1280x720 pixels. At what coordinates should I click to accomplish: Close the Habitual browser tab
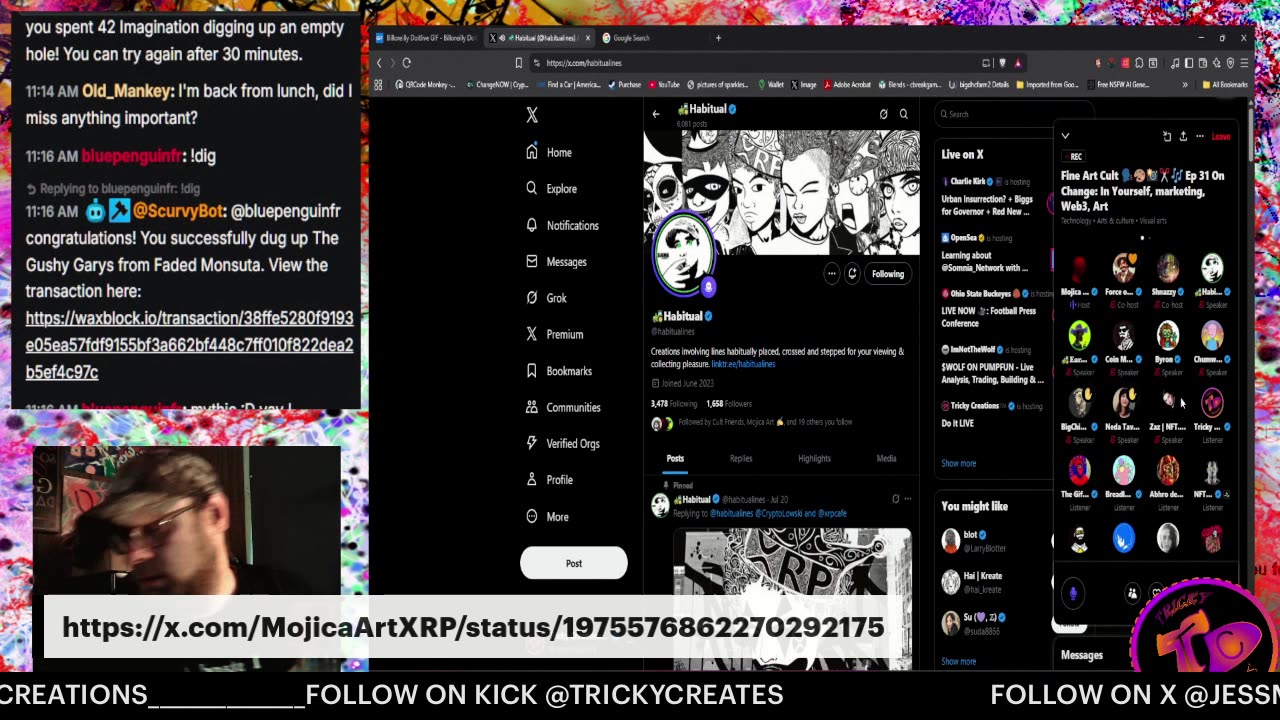(x=588, y=38)
